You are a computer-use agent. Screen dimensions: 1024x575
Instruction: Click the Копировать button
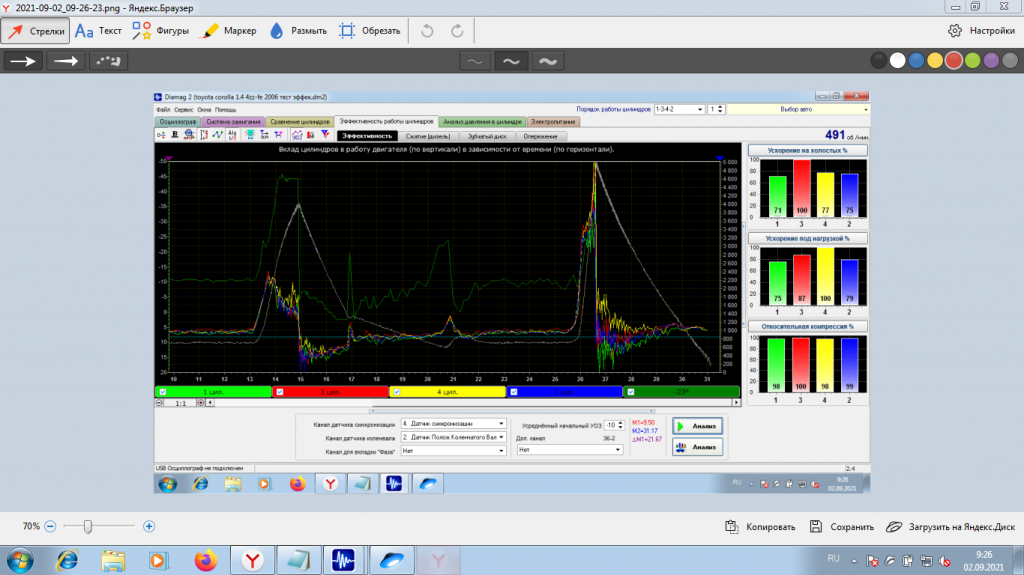[x=760, y=527]
